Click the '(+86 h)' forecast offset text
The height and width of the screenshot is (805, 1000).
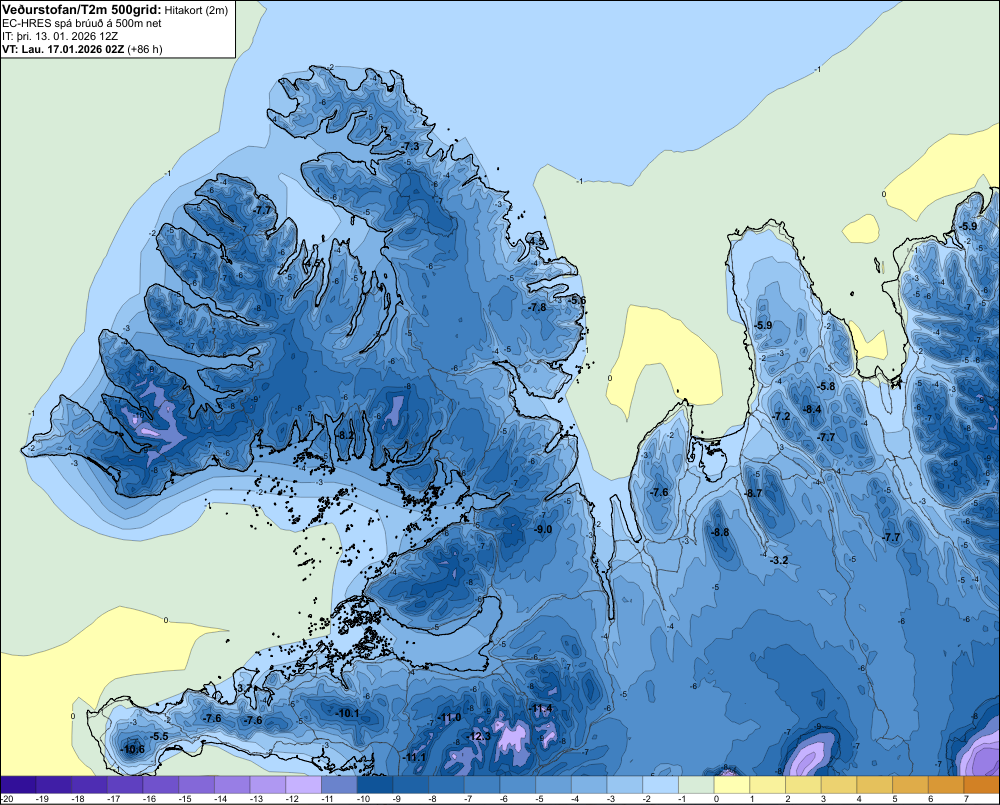point(145,49)
